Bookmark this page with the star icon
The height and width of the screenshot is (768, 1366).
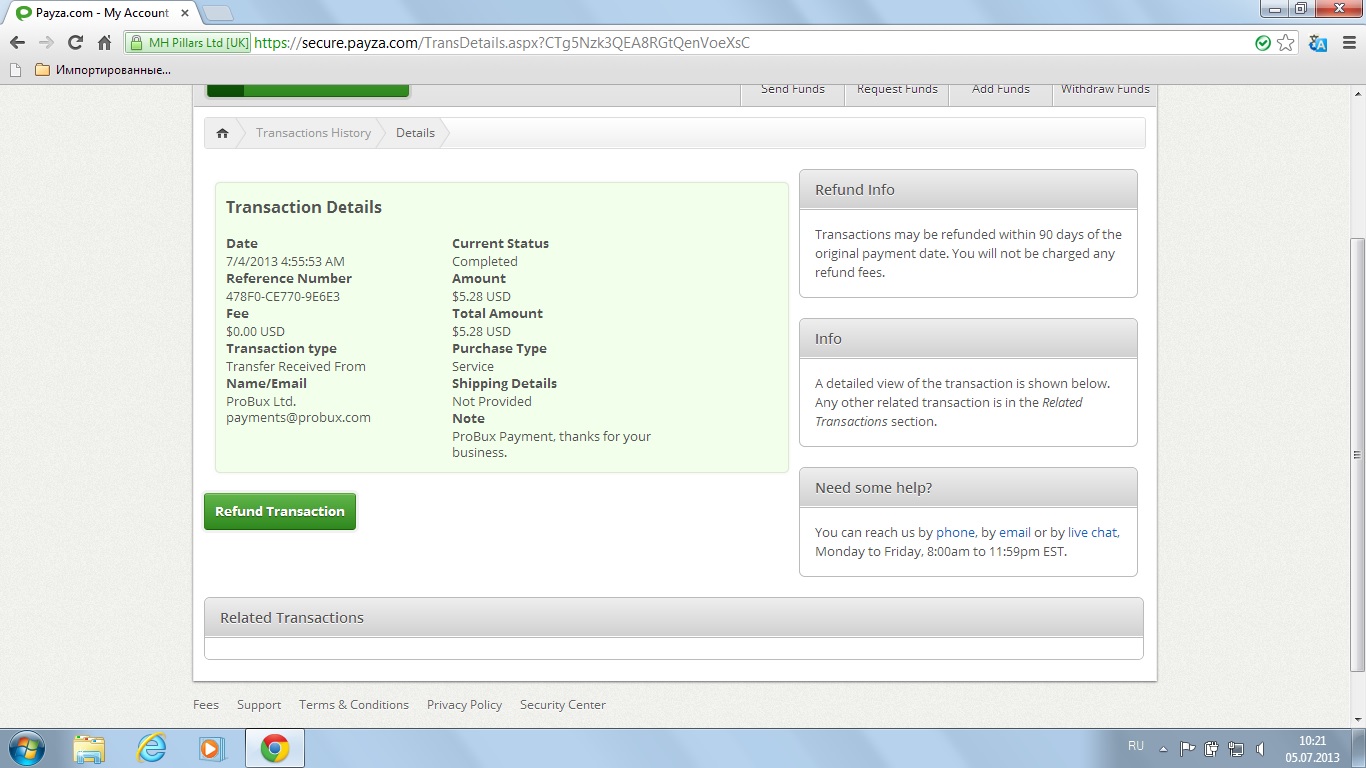[x=1286, y=43]
